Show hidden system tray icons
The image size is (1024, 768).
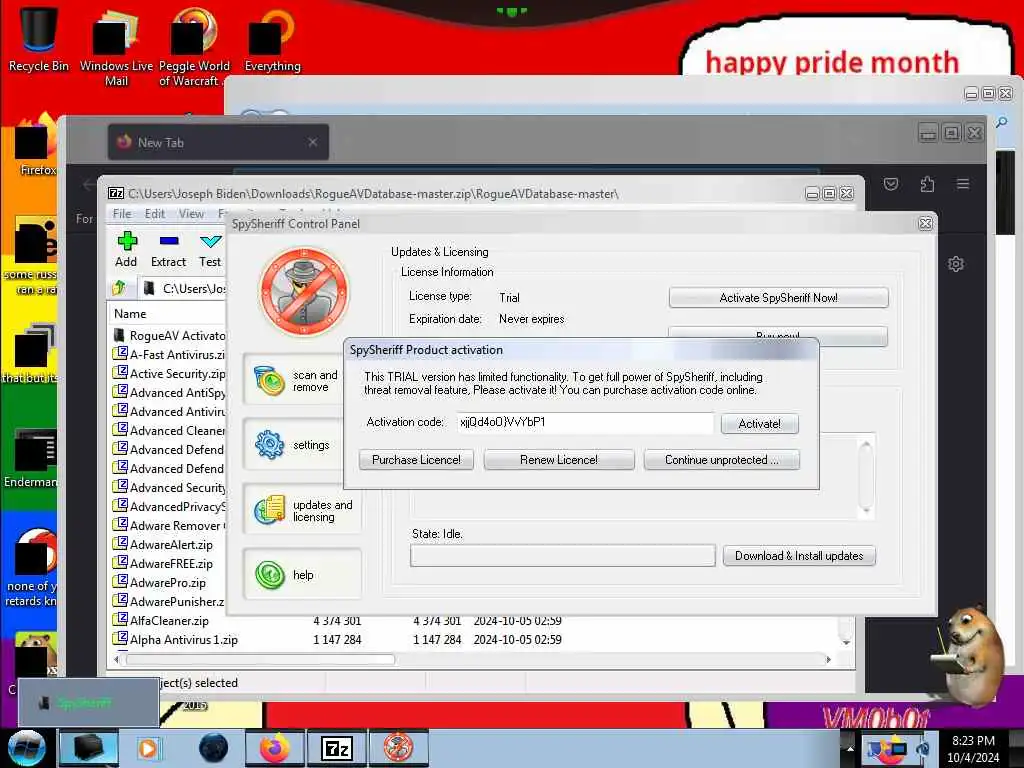pos(850,748)
